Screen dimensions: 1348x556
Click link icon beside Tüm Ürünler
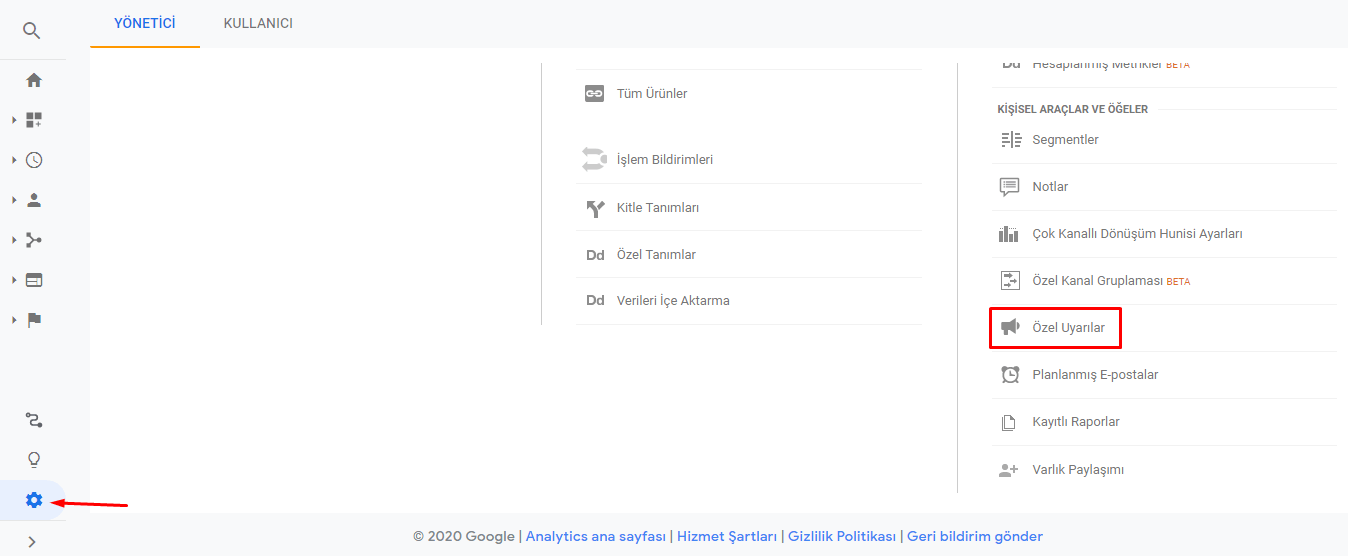pyautogui.click(x=595, y=94)
